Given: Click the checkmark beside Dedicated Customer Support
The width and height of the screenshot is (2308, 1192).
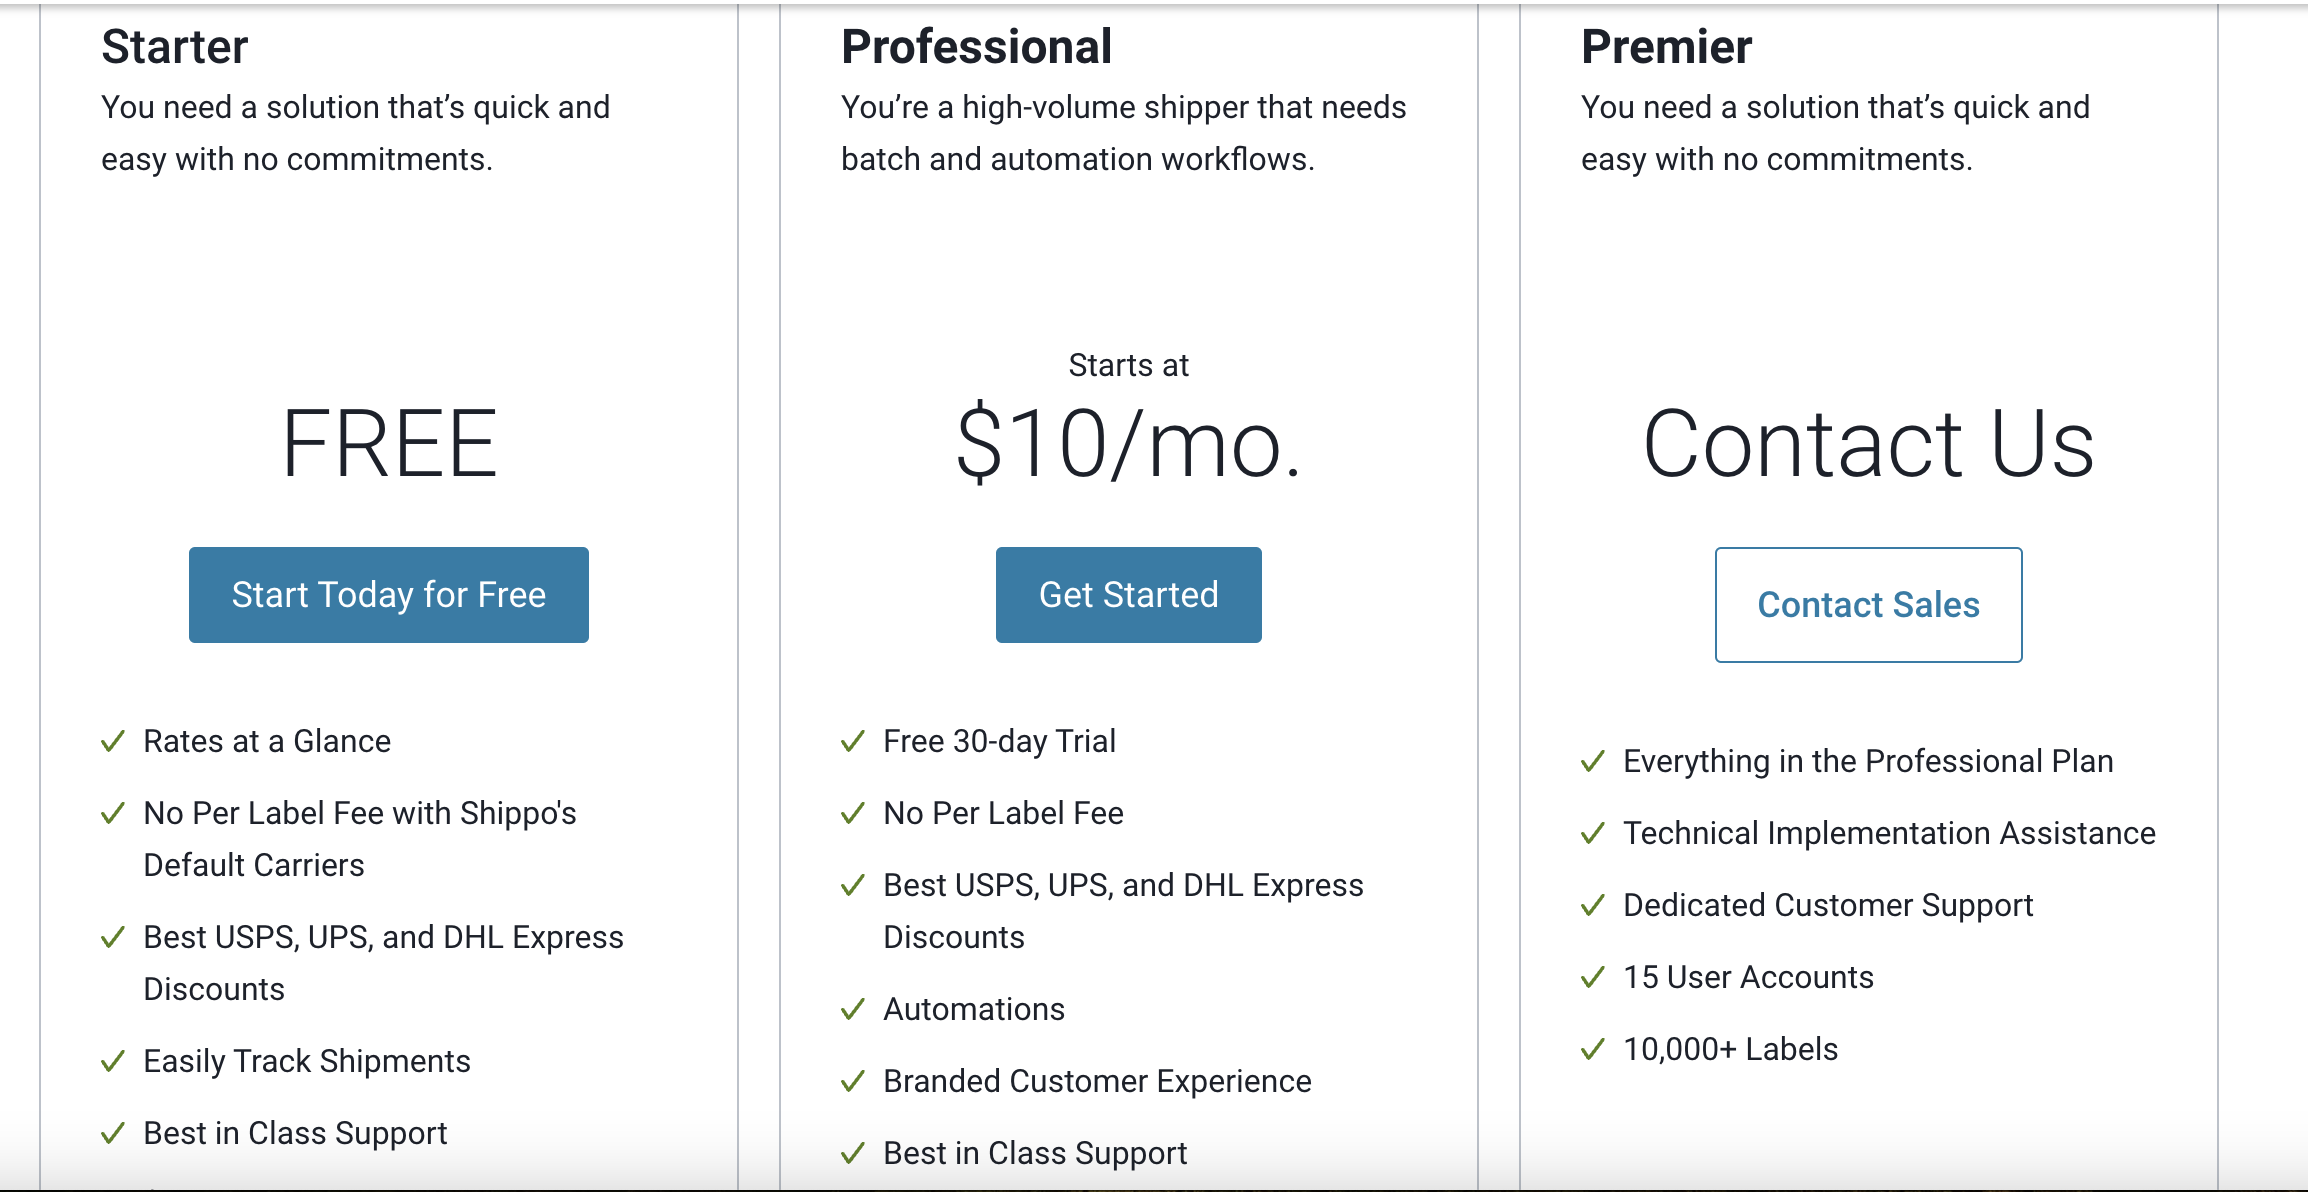Looking at the screenshot, I should point(1592,904).
